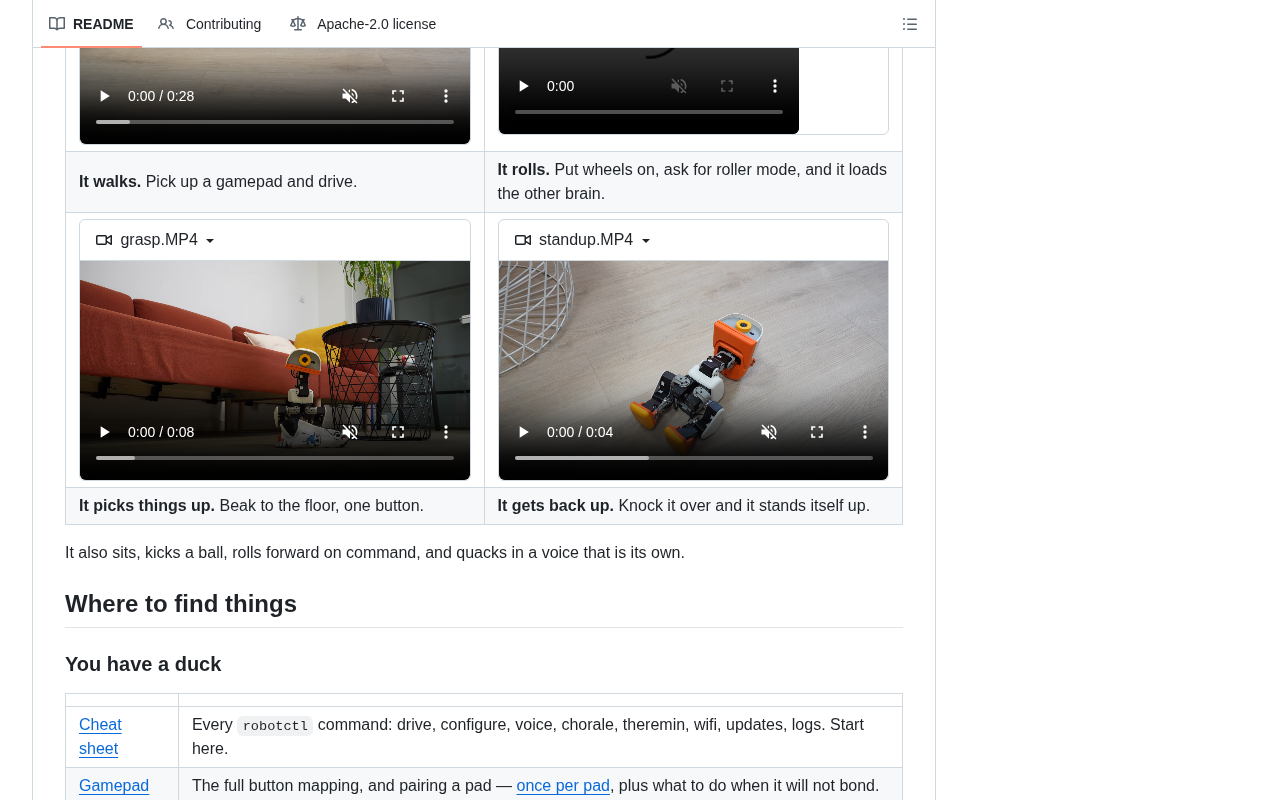Enter fullscreen on grasp.MP4 video

pyautogui.click(x=398, y=432)
